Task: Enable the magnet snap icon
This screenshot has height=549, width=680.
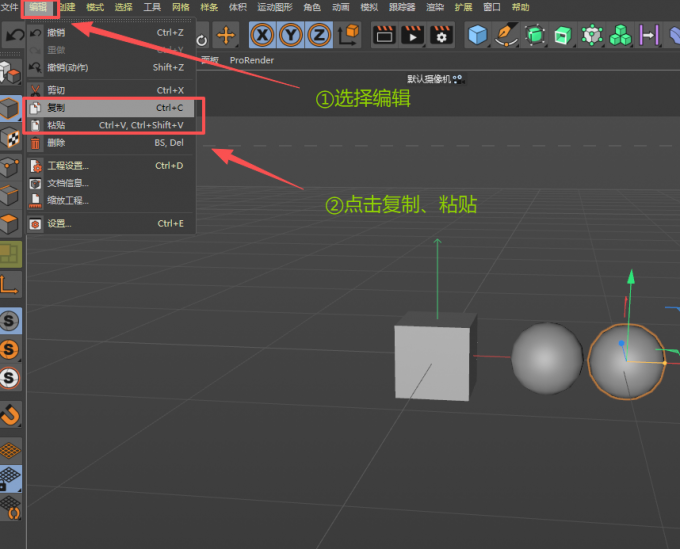Action: coord(10,413)
